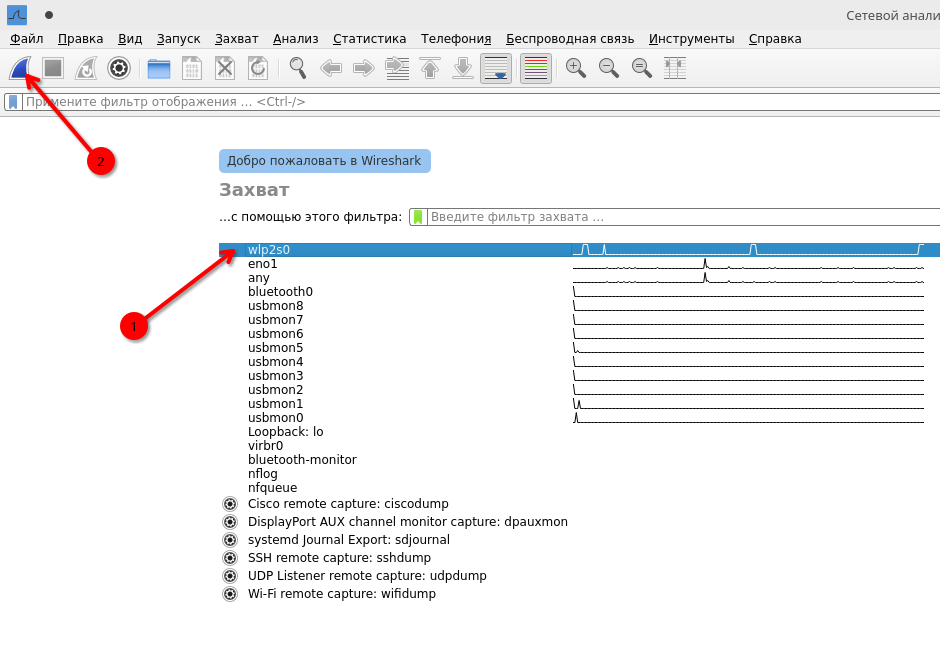Open the Захват menu
The image size is (940, 650).
point(236,39)
